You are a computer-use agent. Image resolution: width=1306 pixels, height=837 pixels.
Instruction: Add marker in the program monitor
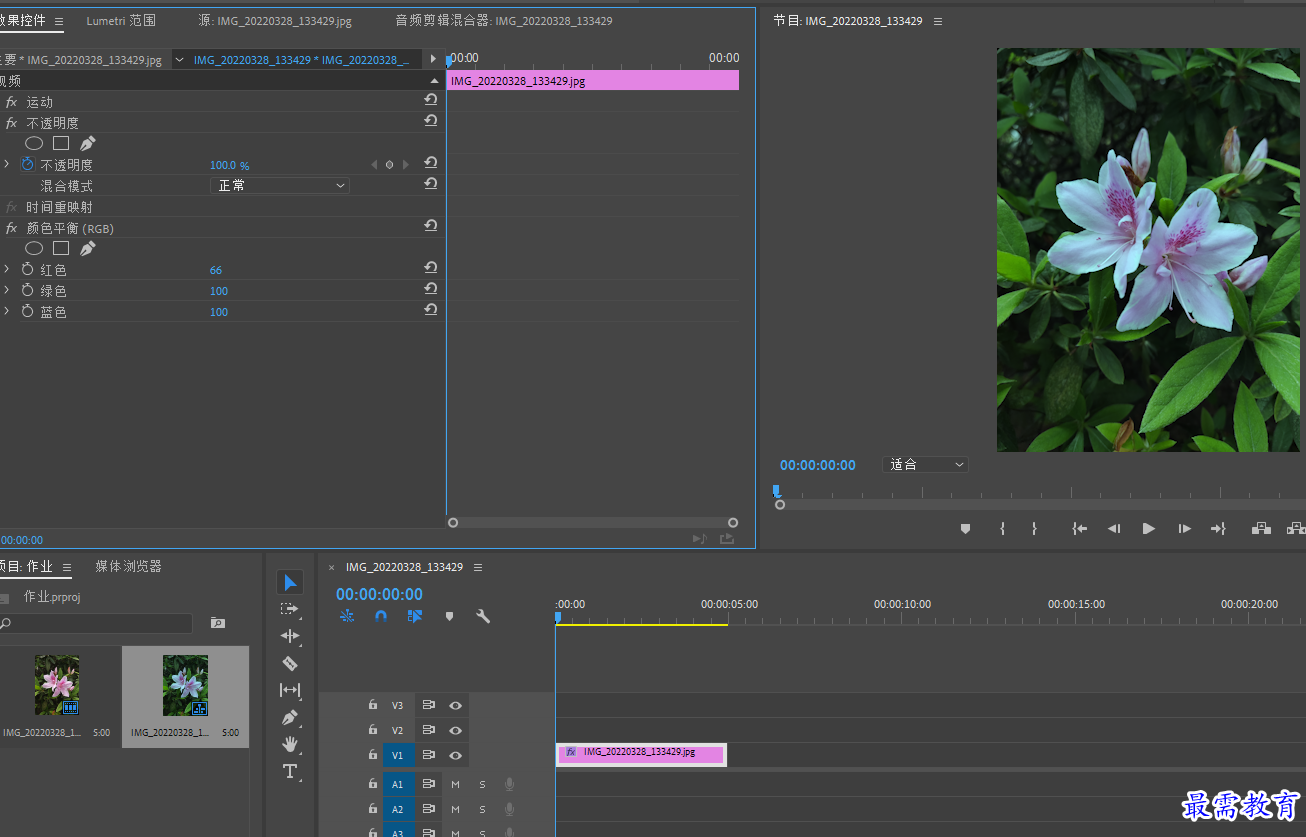(965, 529)
